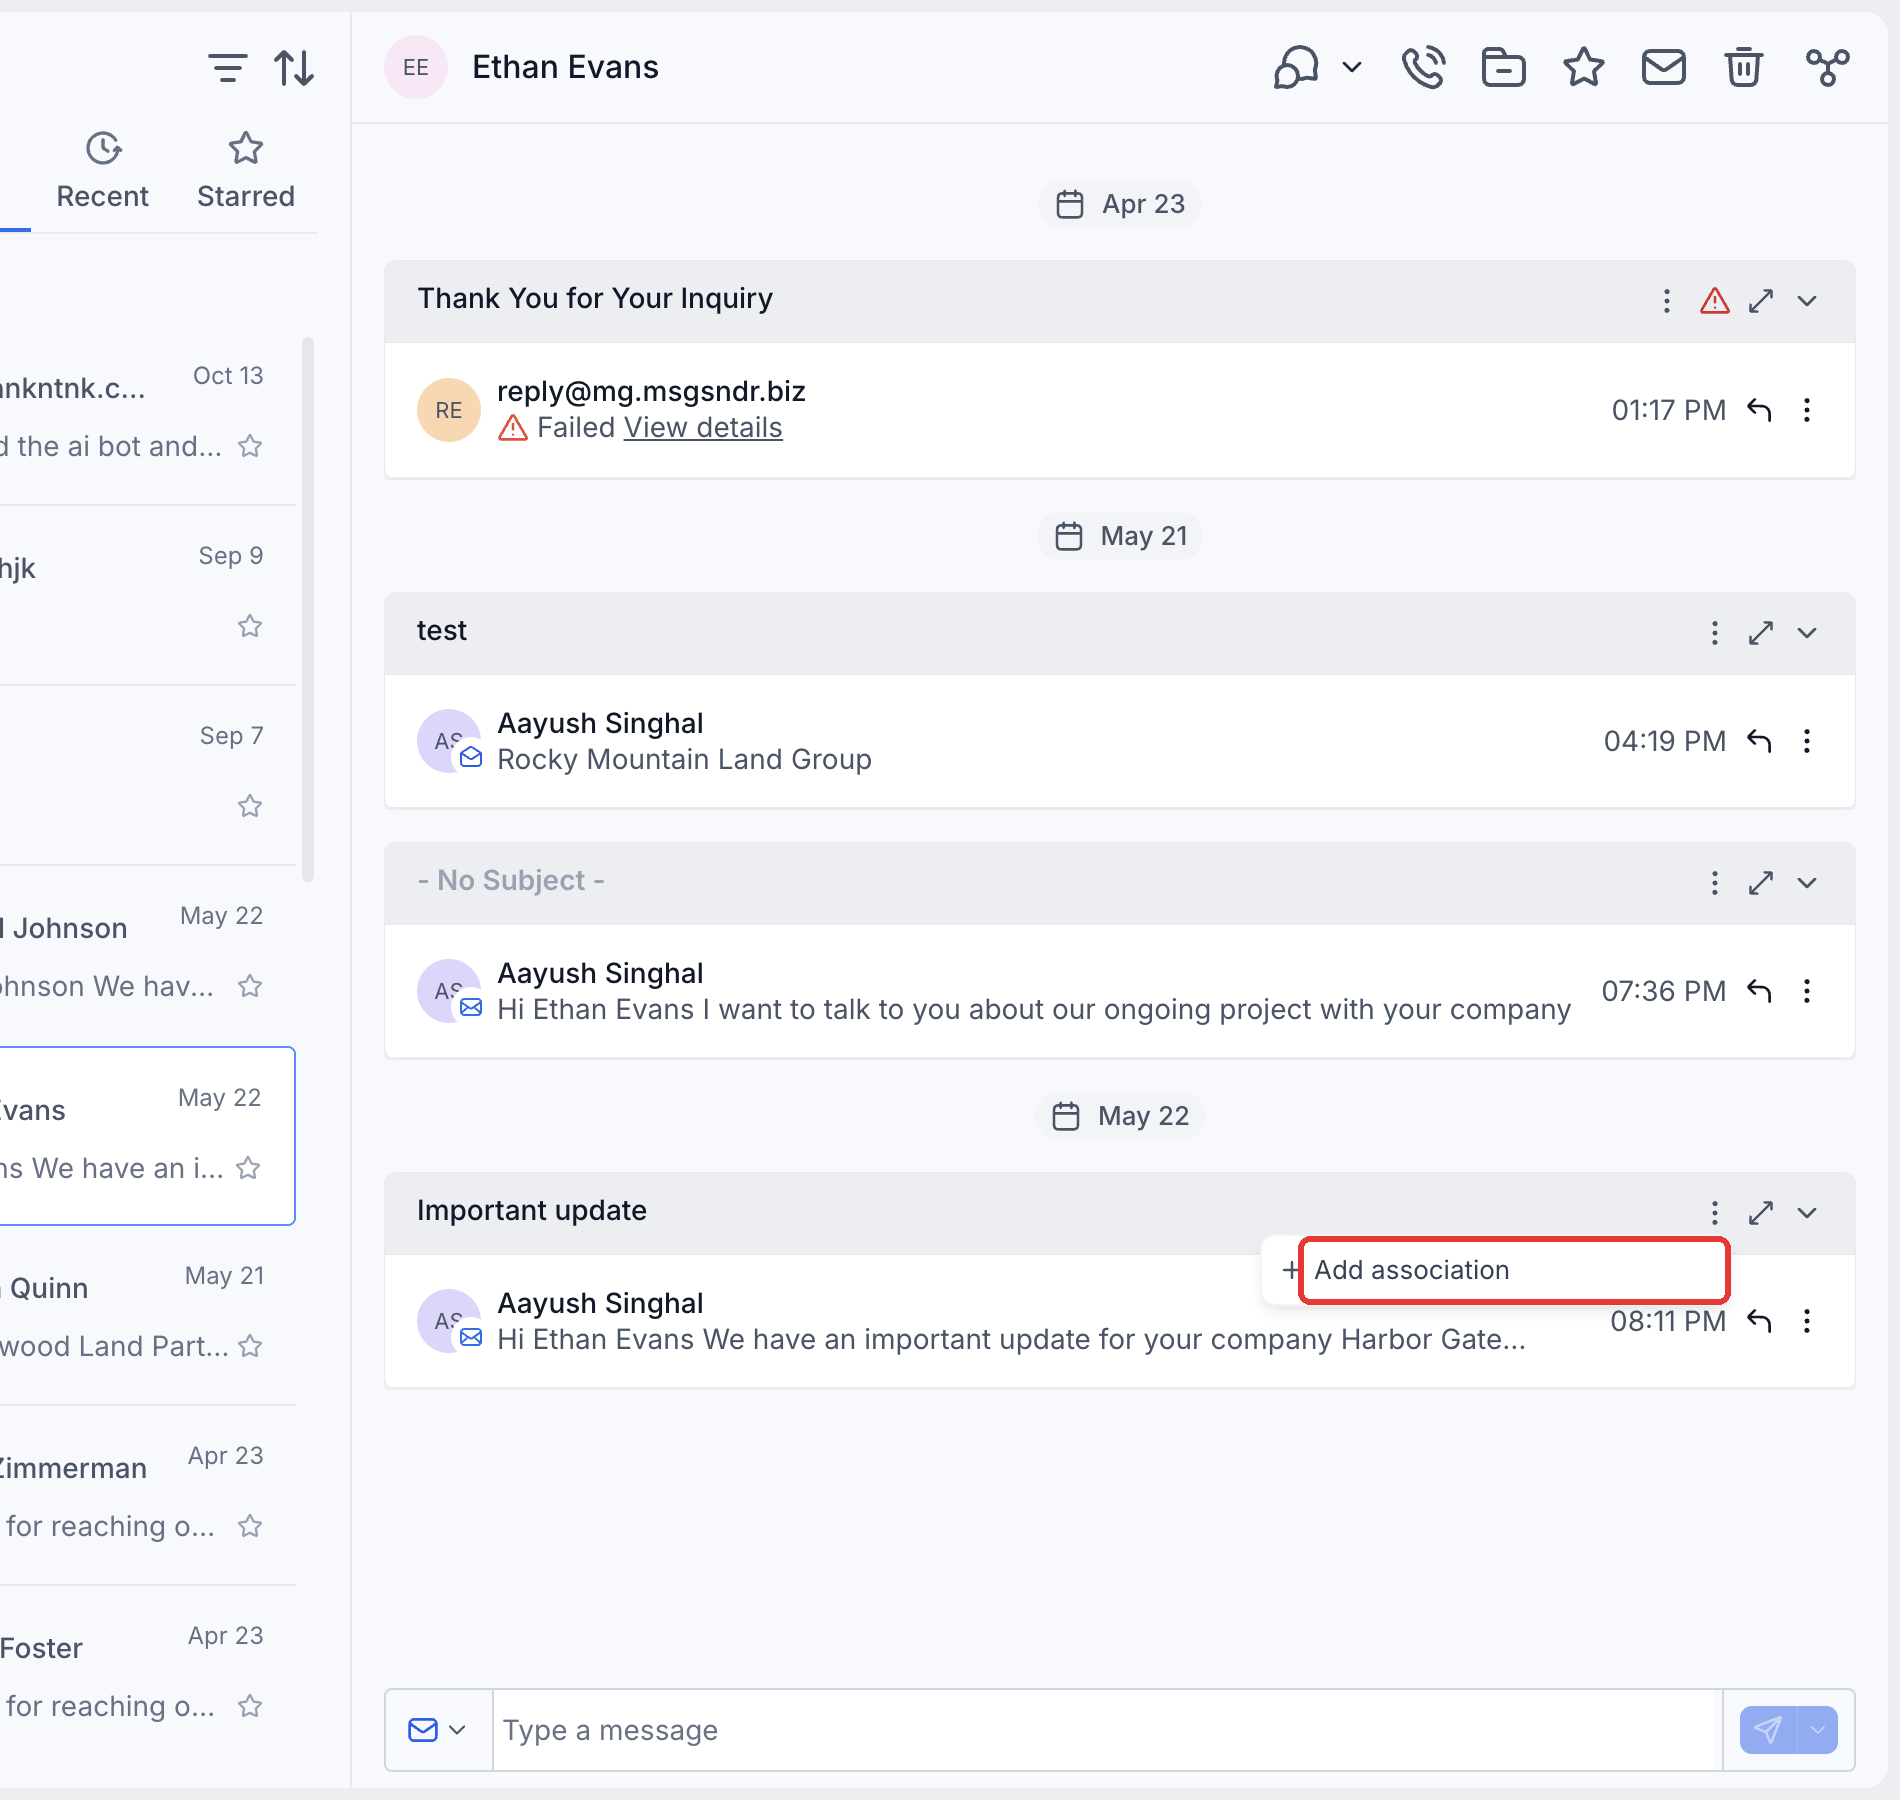This screenshot has width=1900, height=1800.
Task: Reply to the 08:11 PM message
Action: 1759,1321
